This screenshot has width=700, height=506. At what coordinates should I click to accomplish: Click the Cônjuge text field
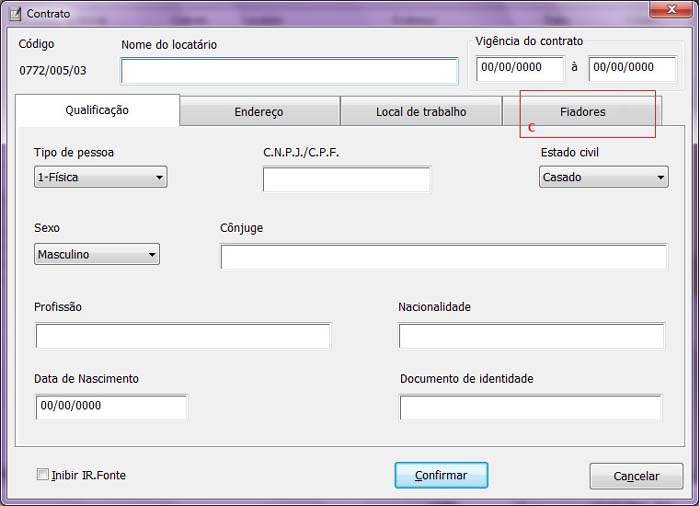443,257
